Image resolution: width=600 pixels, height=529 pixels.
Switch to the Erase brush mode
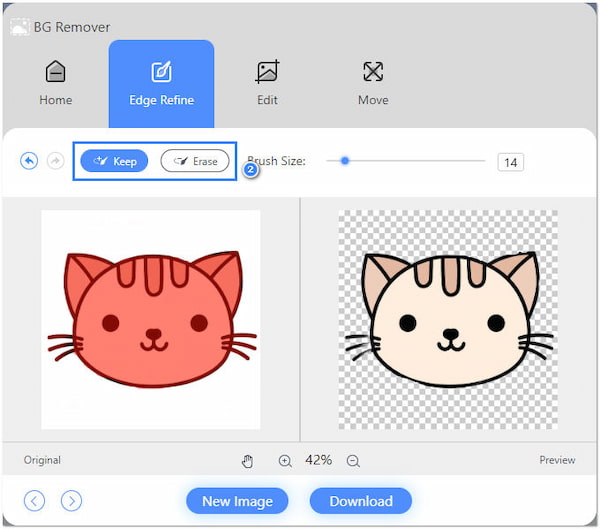195,161
